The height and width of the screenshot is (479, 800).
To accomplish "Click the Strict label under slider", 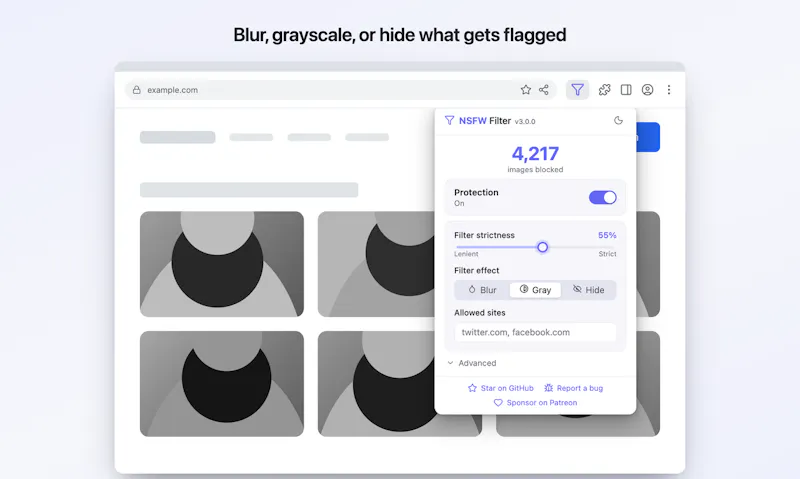I will (607, 254).
